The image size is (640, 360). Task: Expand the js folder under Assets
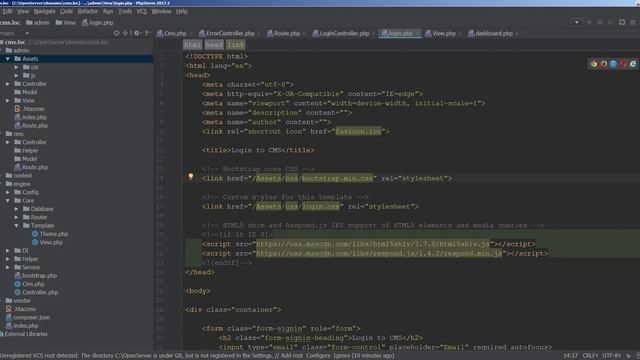pos(16,76)
